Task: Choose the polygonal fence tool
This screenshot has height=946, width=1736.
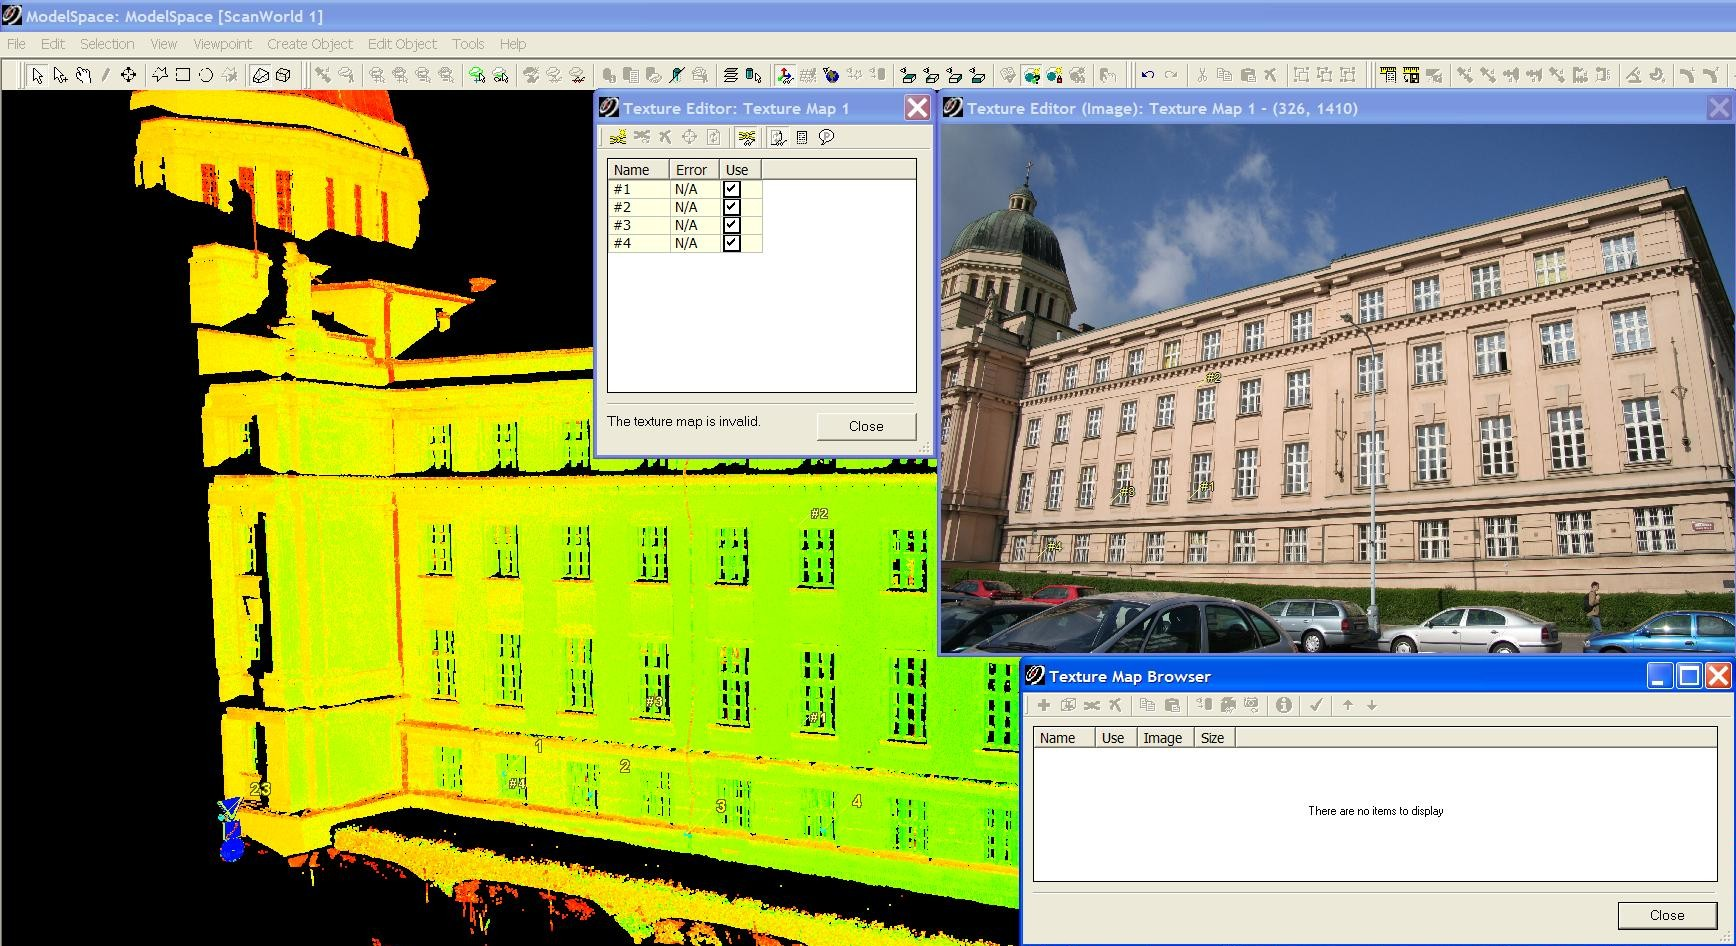Action: coord(160,75)
